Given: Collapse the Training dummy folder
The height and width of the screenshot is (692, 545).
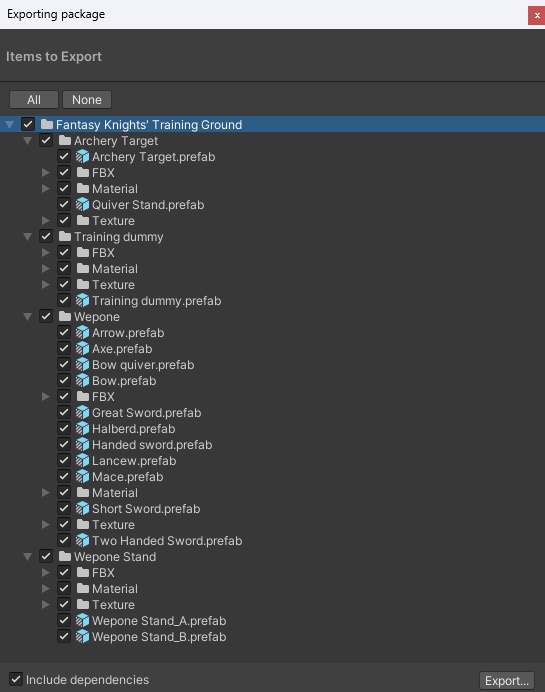Looking at the screenshot, I should 27,237.
